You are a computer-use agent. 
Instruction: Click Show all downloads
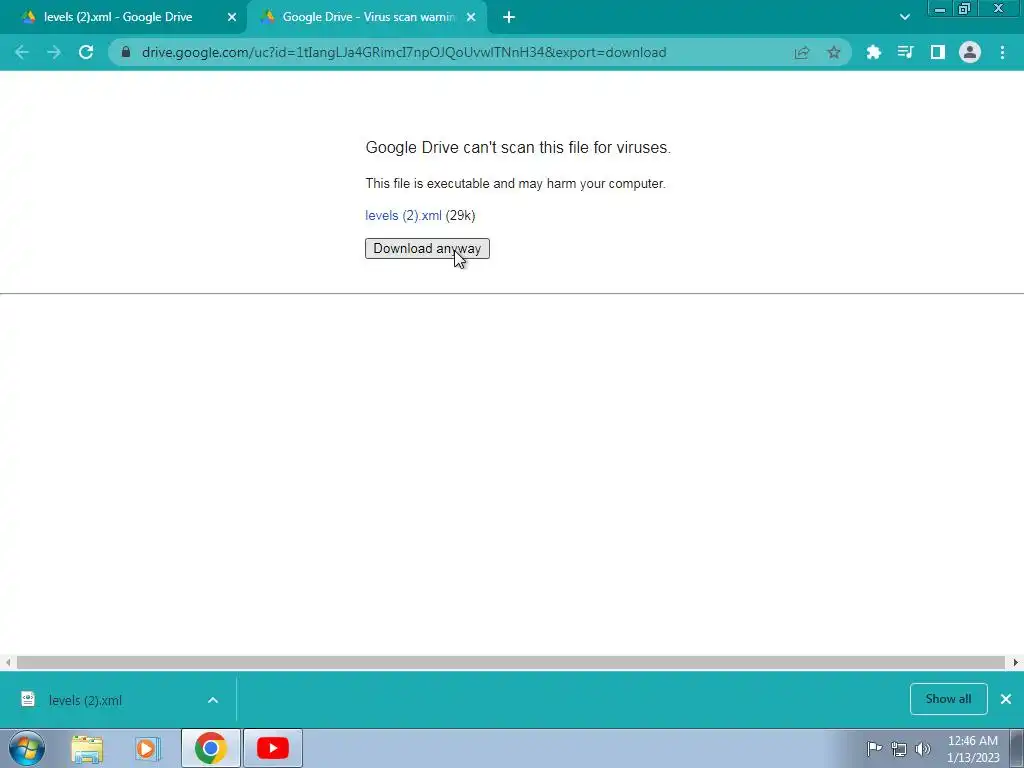coord(948,699)
